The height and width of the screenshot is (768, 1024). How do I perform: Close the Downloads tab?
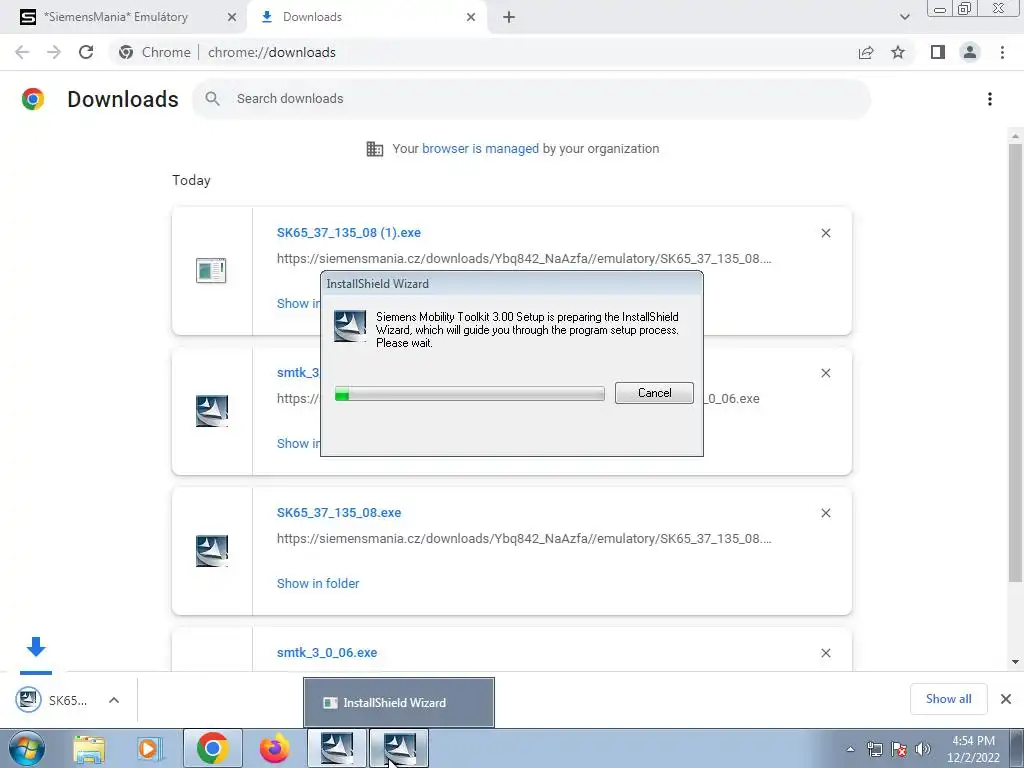471,17
